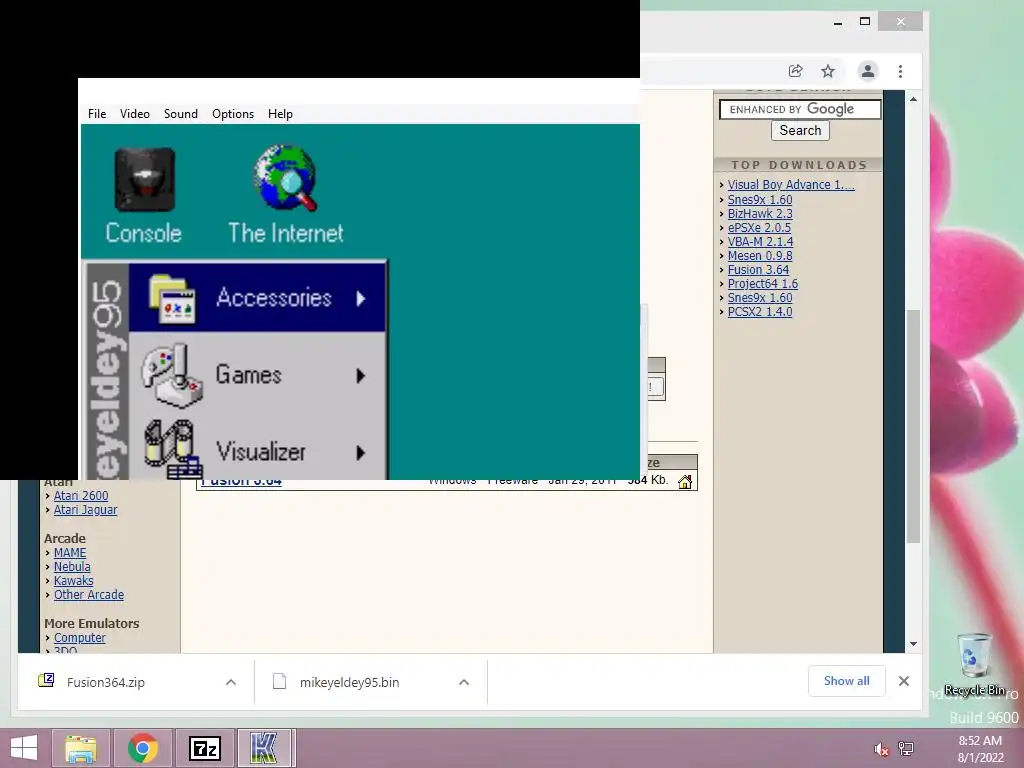Click the network tray icon
The width and height of the screenshot is (1024, 768).
click(906, 748)
